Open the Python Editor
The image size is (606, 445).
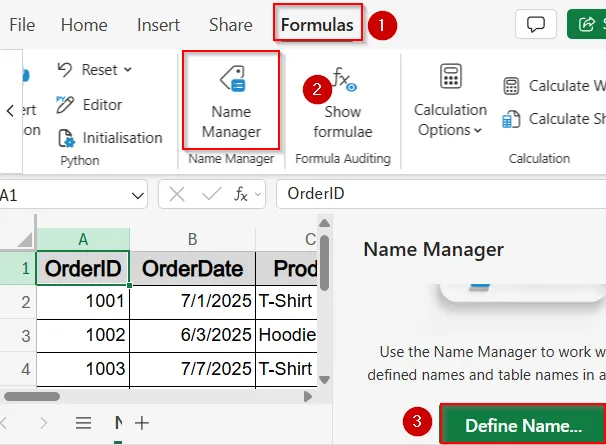point(89,104)
